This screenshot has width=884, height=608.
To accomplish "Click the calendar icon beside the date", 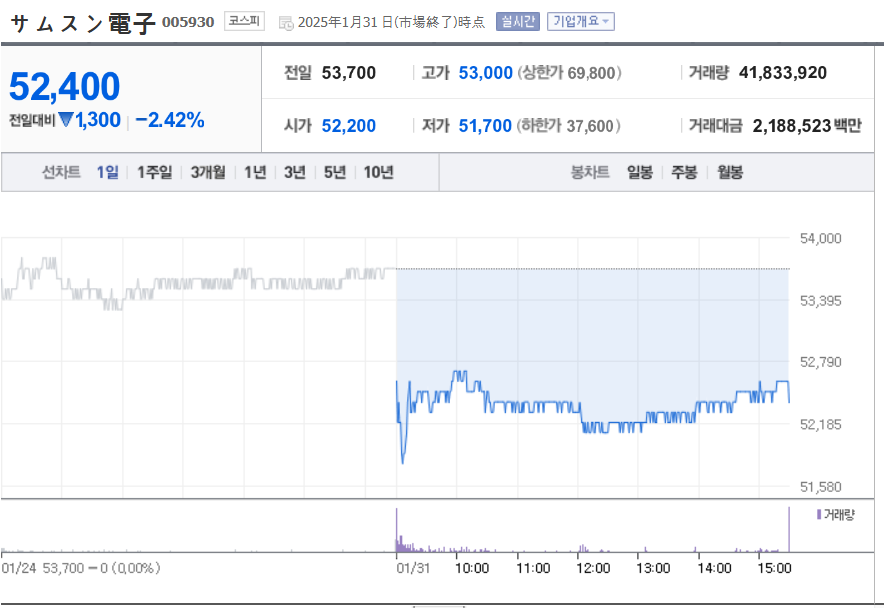I will (x=286, y=22).
